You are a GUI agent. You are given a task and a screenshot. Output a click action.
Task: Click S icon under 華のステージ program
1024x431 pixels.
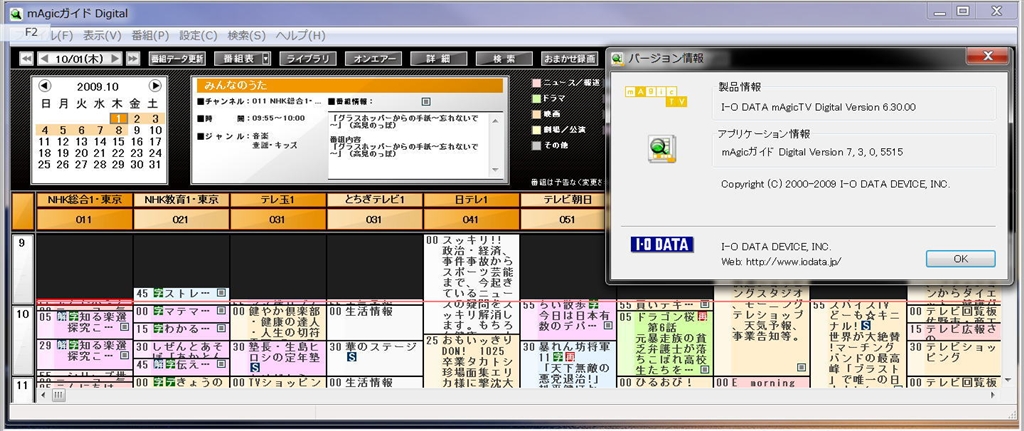pos(351,357)
